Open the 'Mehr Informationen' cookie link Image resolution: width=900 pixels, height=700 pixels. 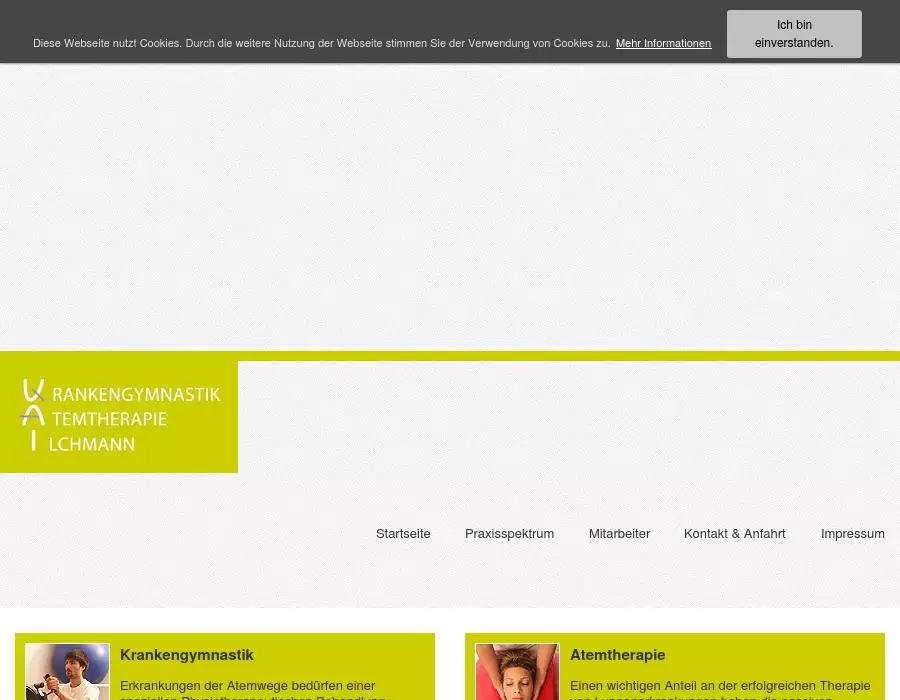(663, 44)
